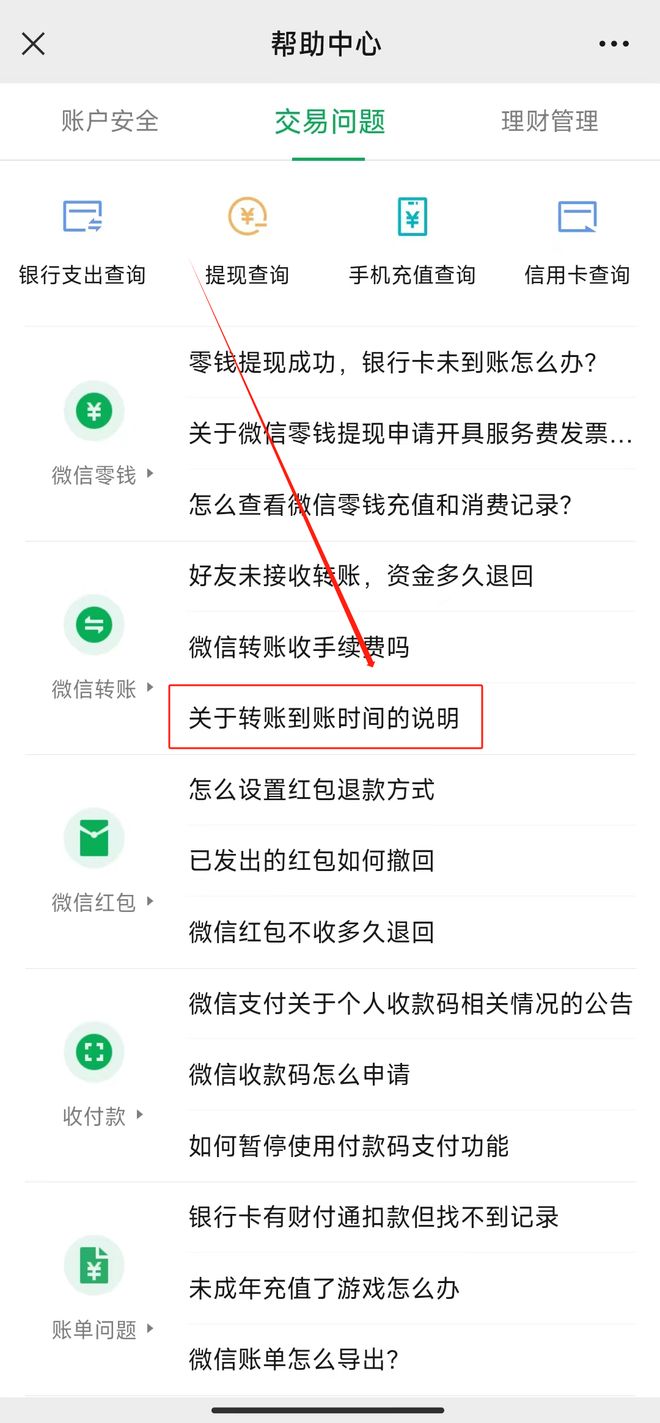Open the 手机充值查询 phone icon
The width and height of the screenshot is (660, 1423).
pyautogui.click(x=412, y=216)
